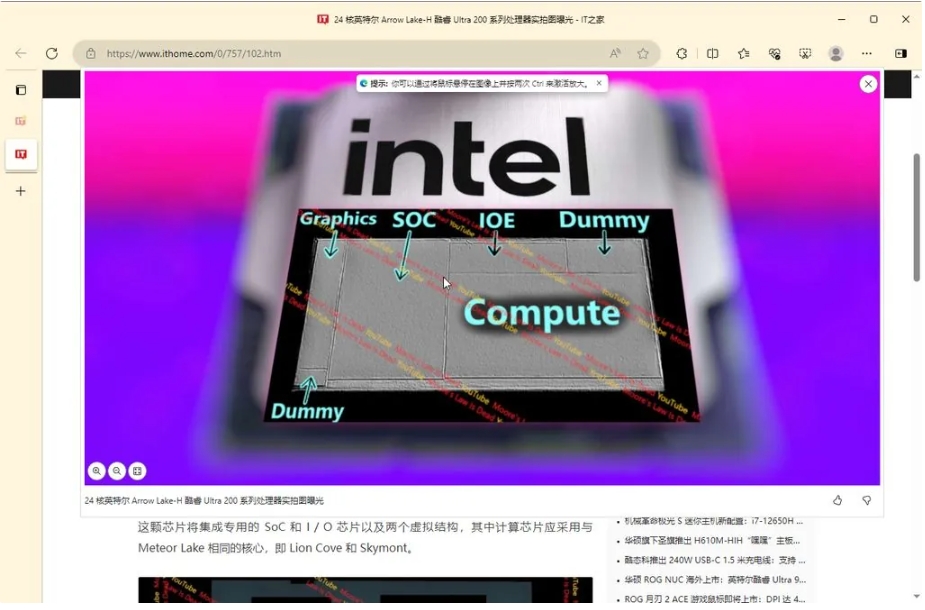Open Read aloud from address bar
The height and width of the screenshot is (610, 925).
(x=615, y=54)
